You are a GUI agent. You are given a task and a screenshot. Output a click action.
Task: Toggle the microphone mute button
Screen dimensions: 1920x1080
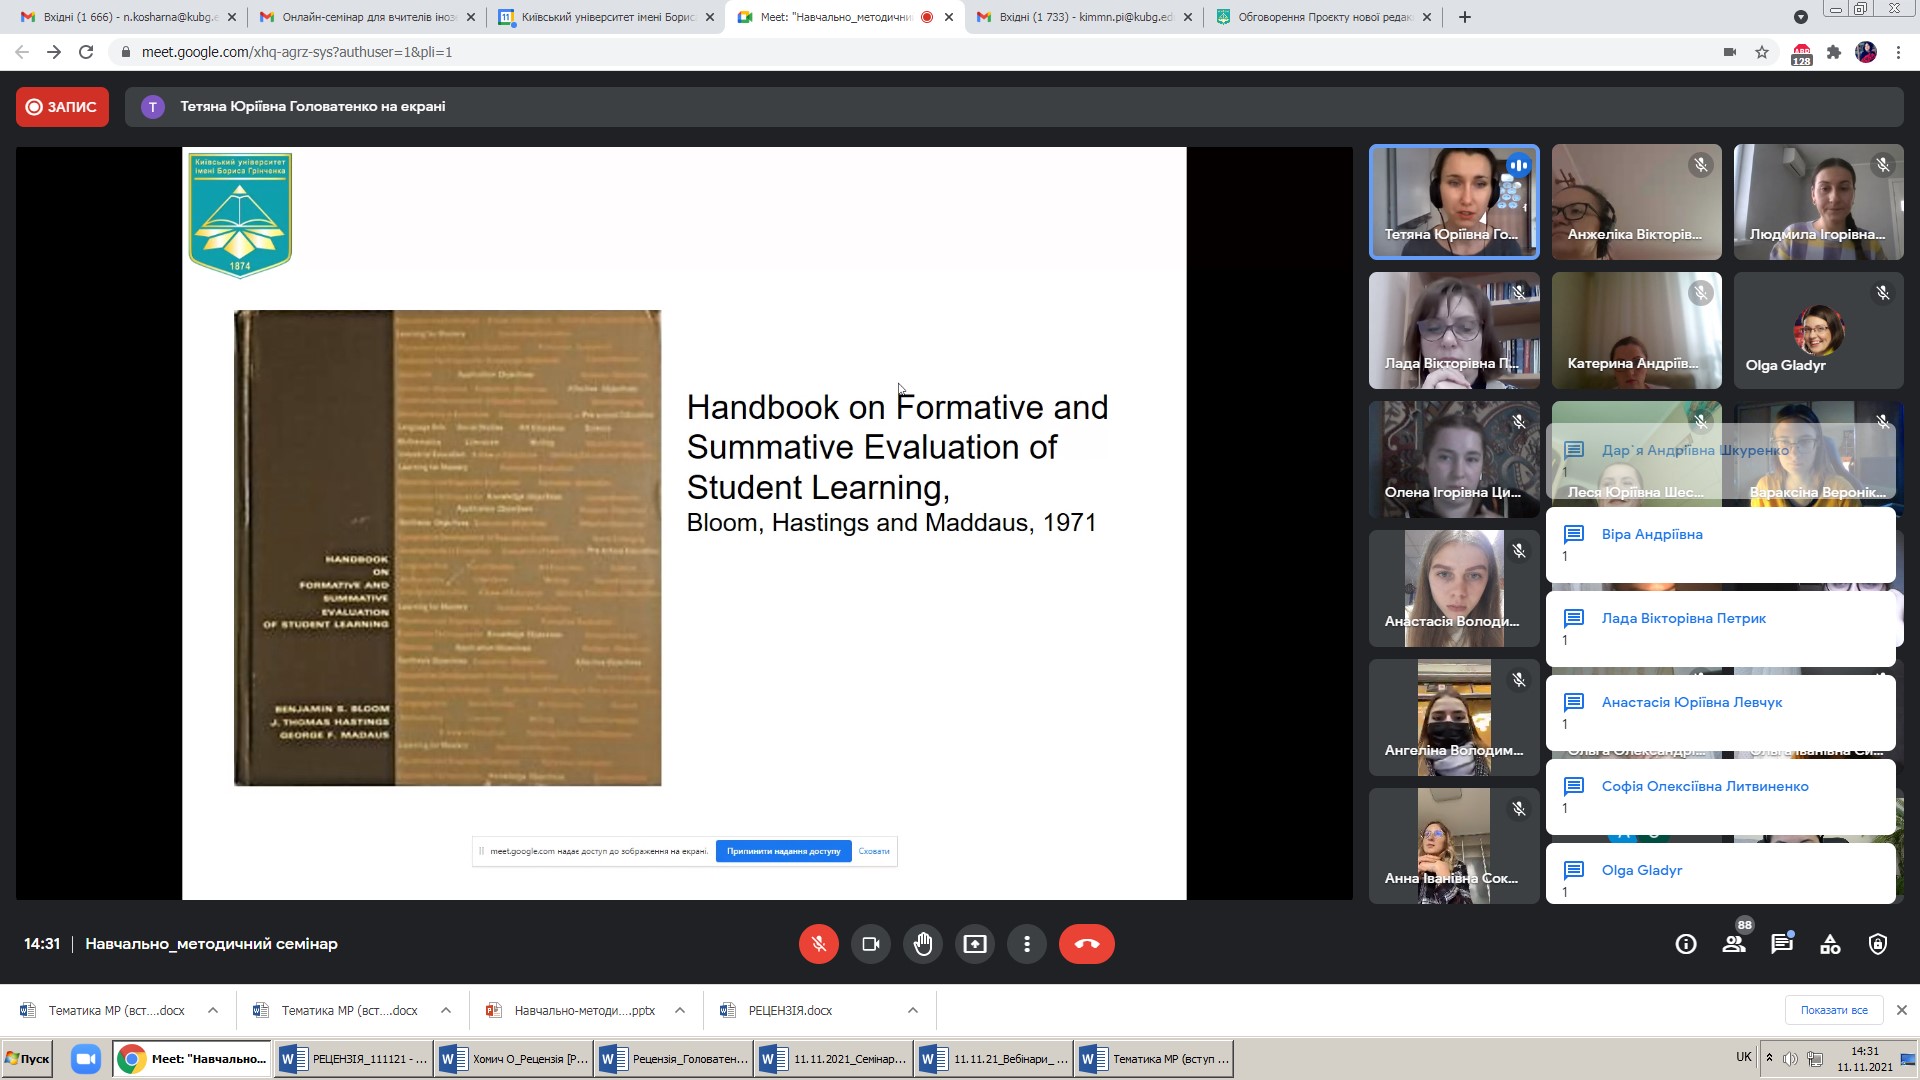point(818,944)
